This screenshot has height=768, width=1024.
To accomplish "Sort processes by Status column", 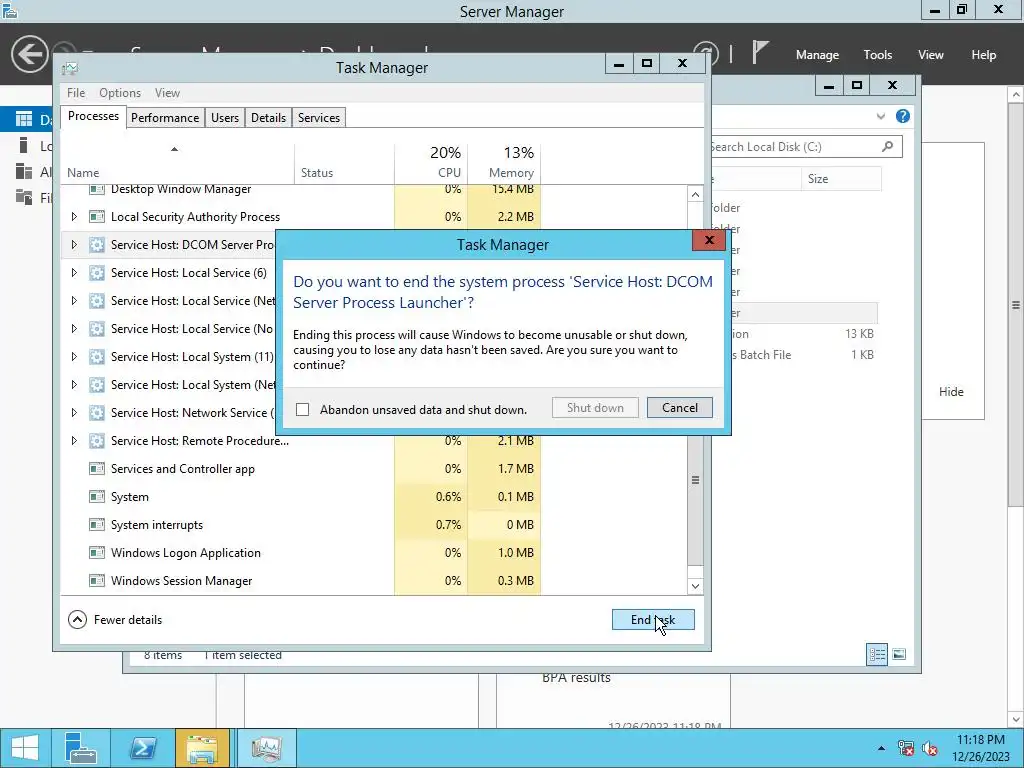I will (x=344, y=163).
